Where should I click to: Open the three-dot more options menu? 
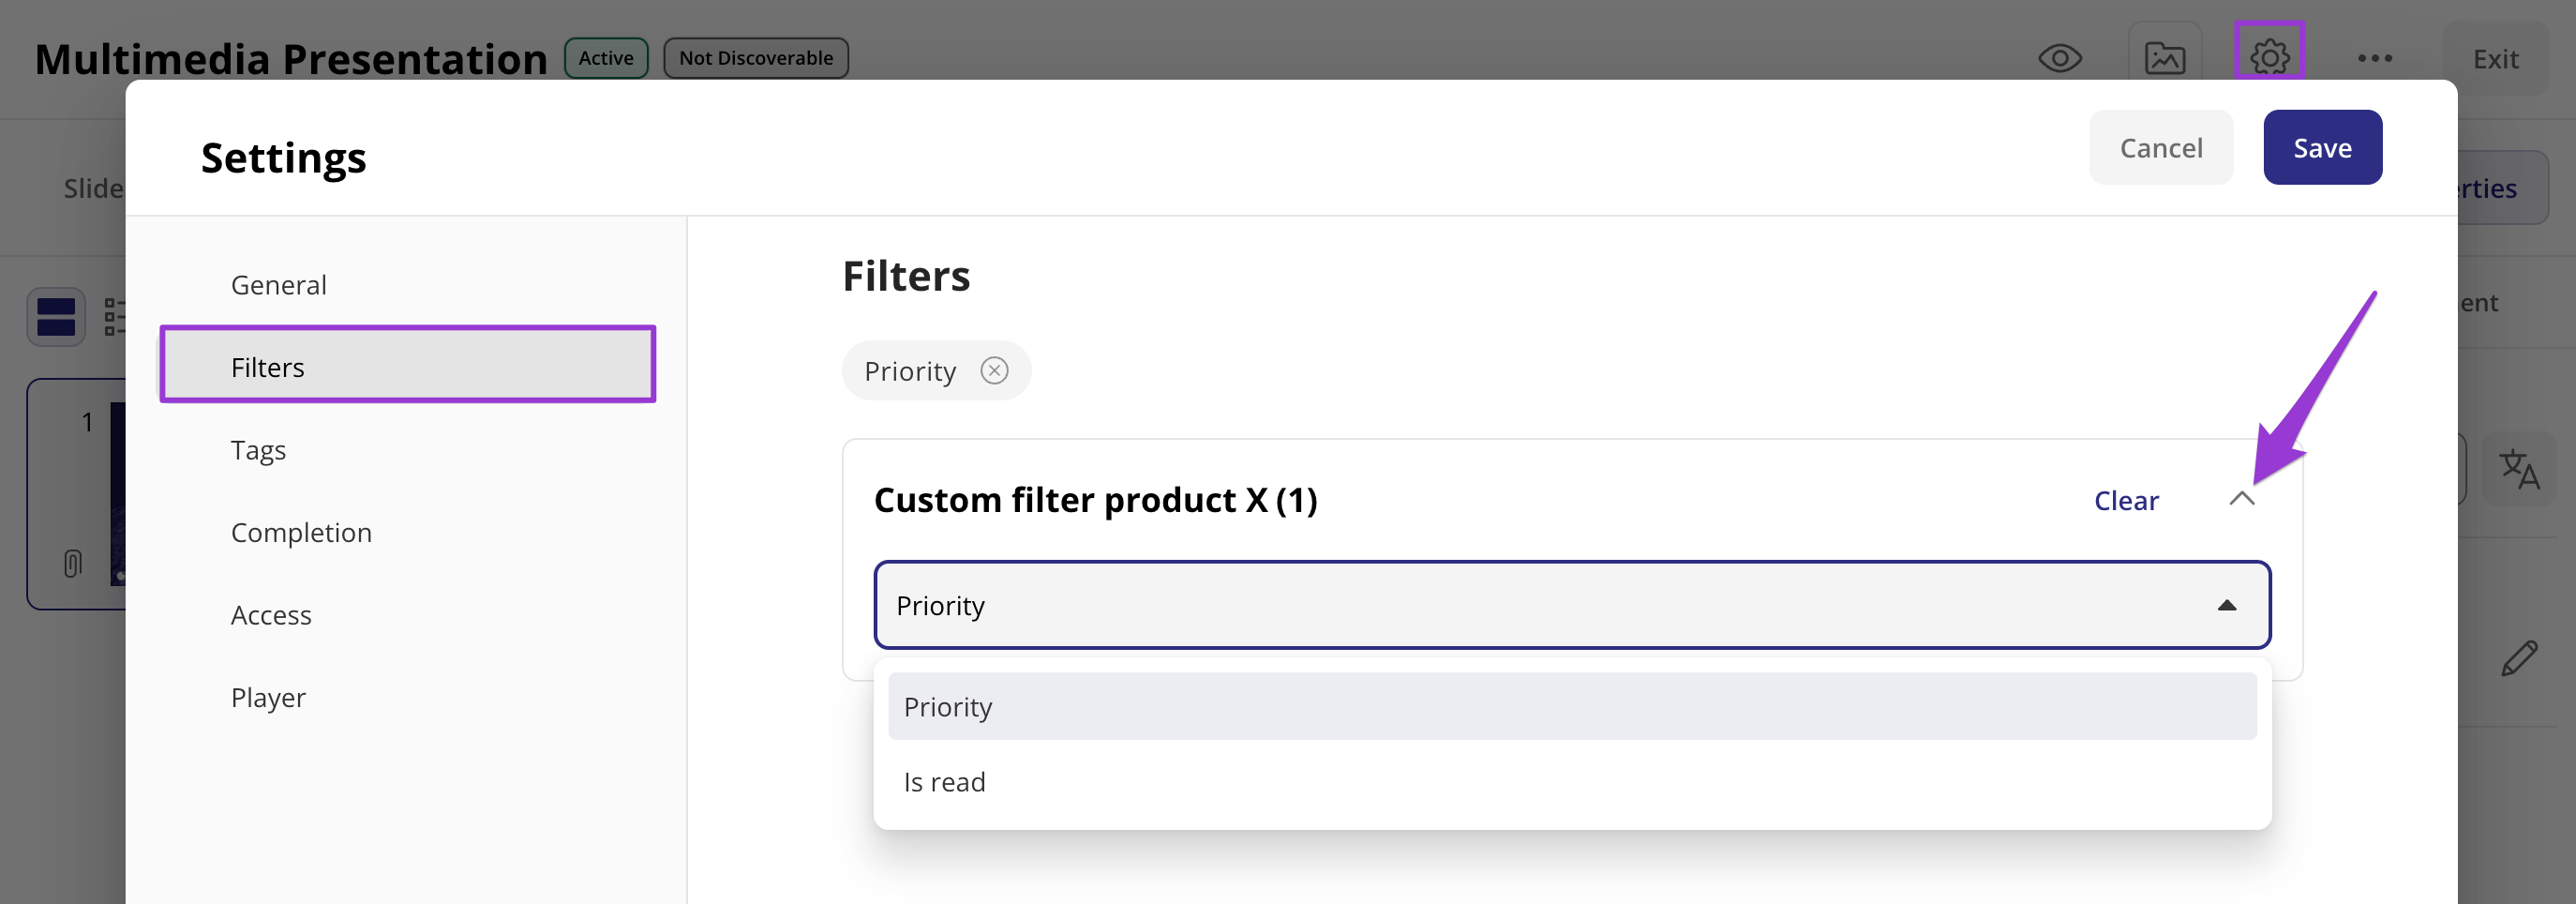[x=2374, y=58]
